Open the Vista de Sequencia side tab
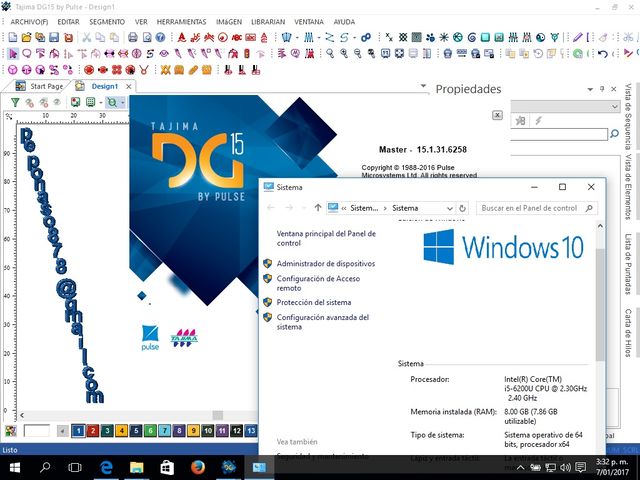The height and width of the screenshot is (480, 640). (628, 116)
